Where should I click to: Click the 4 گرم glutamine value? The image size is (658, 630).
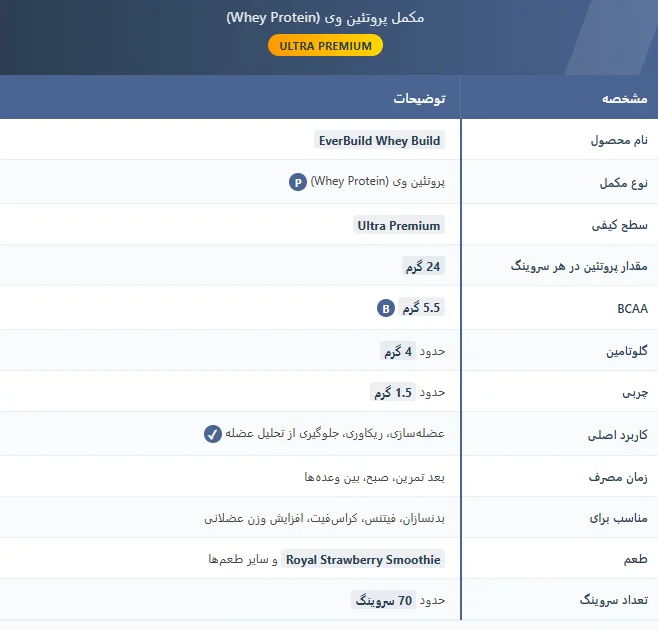pyautogui.click(x=398, y=351)
